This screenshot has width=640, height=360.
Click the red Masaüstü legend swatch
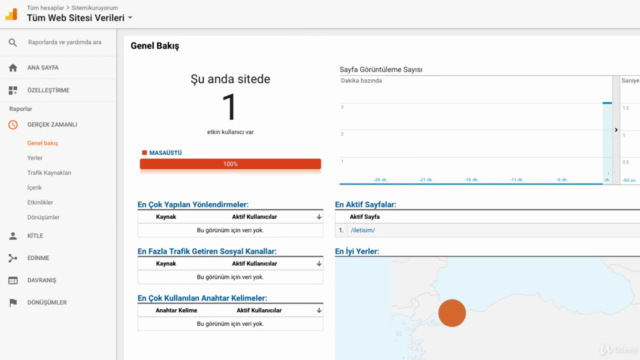(x=144, y=153)
